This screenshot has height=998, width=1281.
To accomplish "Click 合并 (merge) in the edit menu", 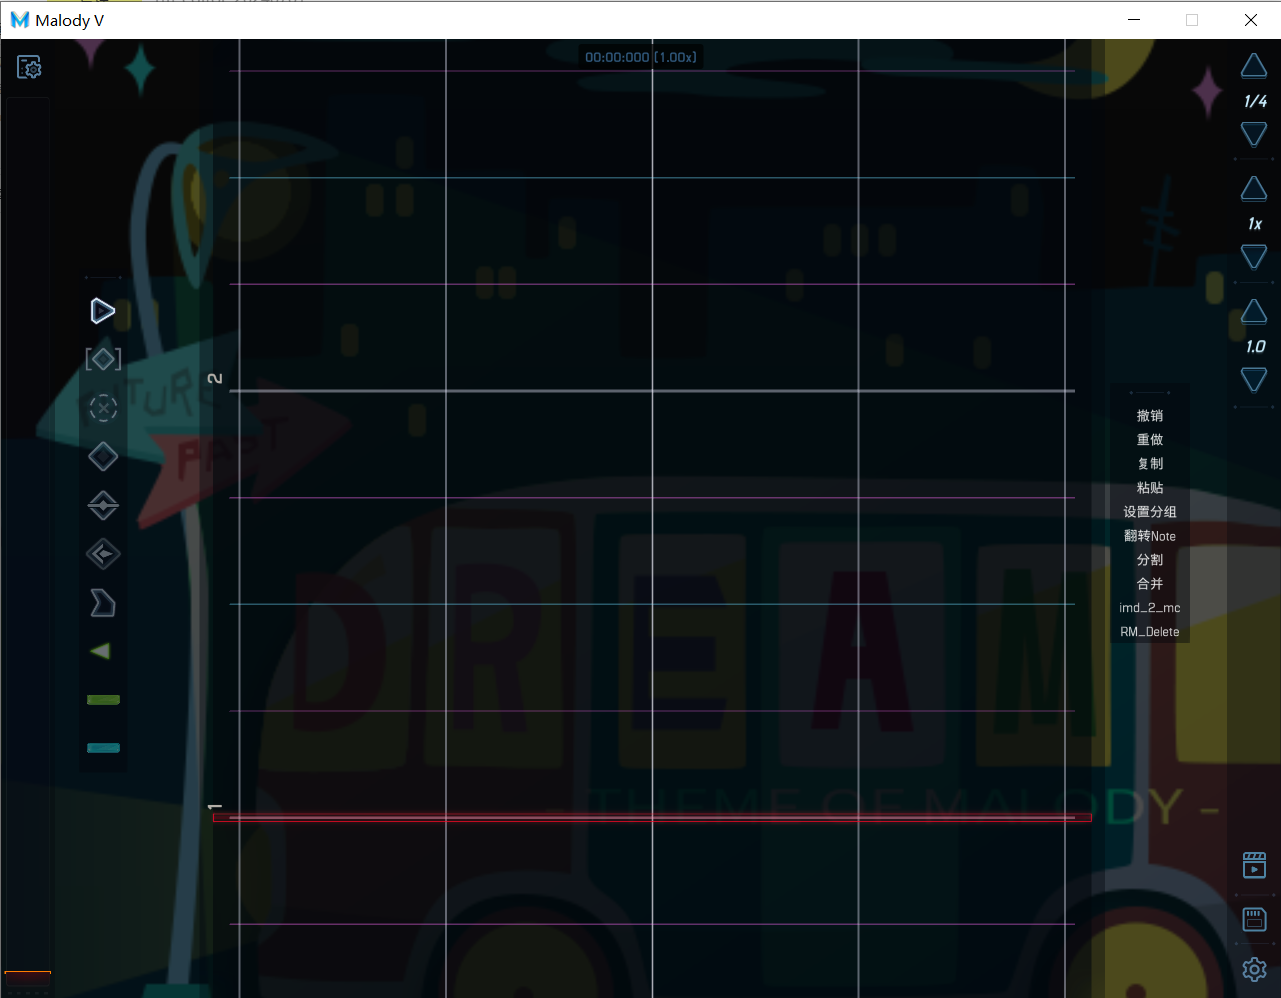I will 1150,584.
